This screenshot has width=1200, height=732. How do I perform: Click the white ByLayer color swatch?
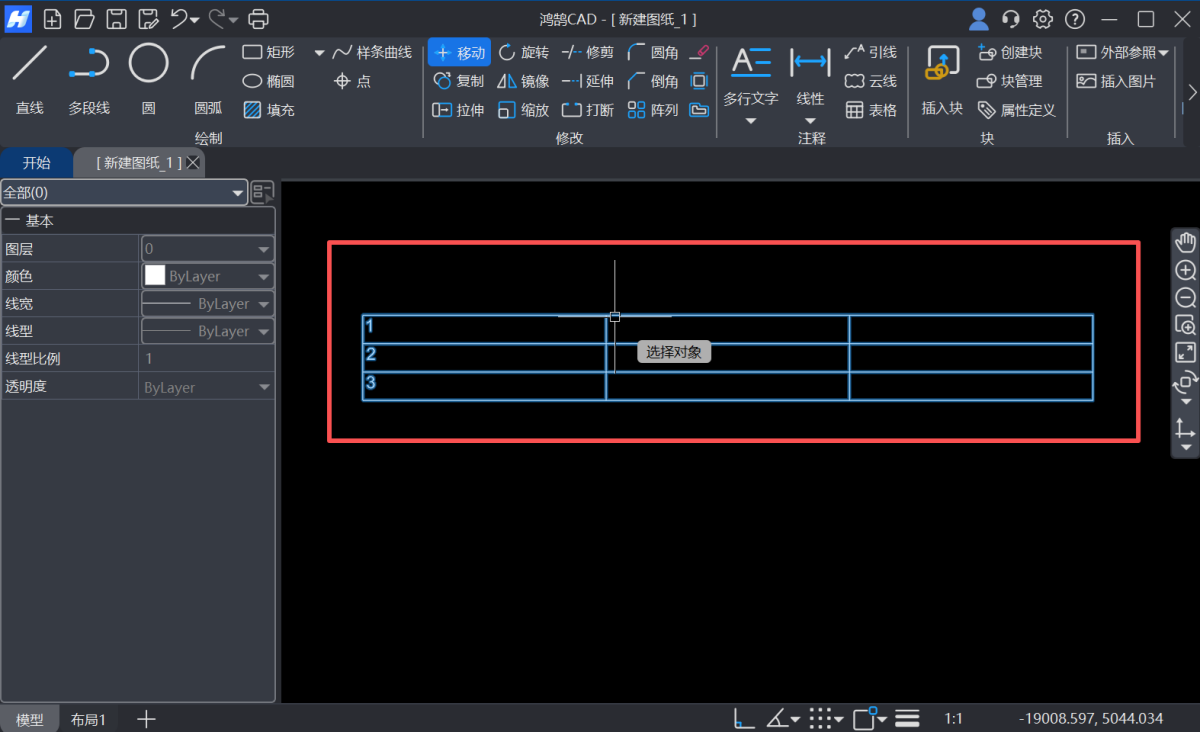point(155,275)
